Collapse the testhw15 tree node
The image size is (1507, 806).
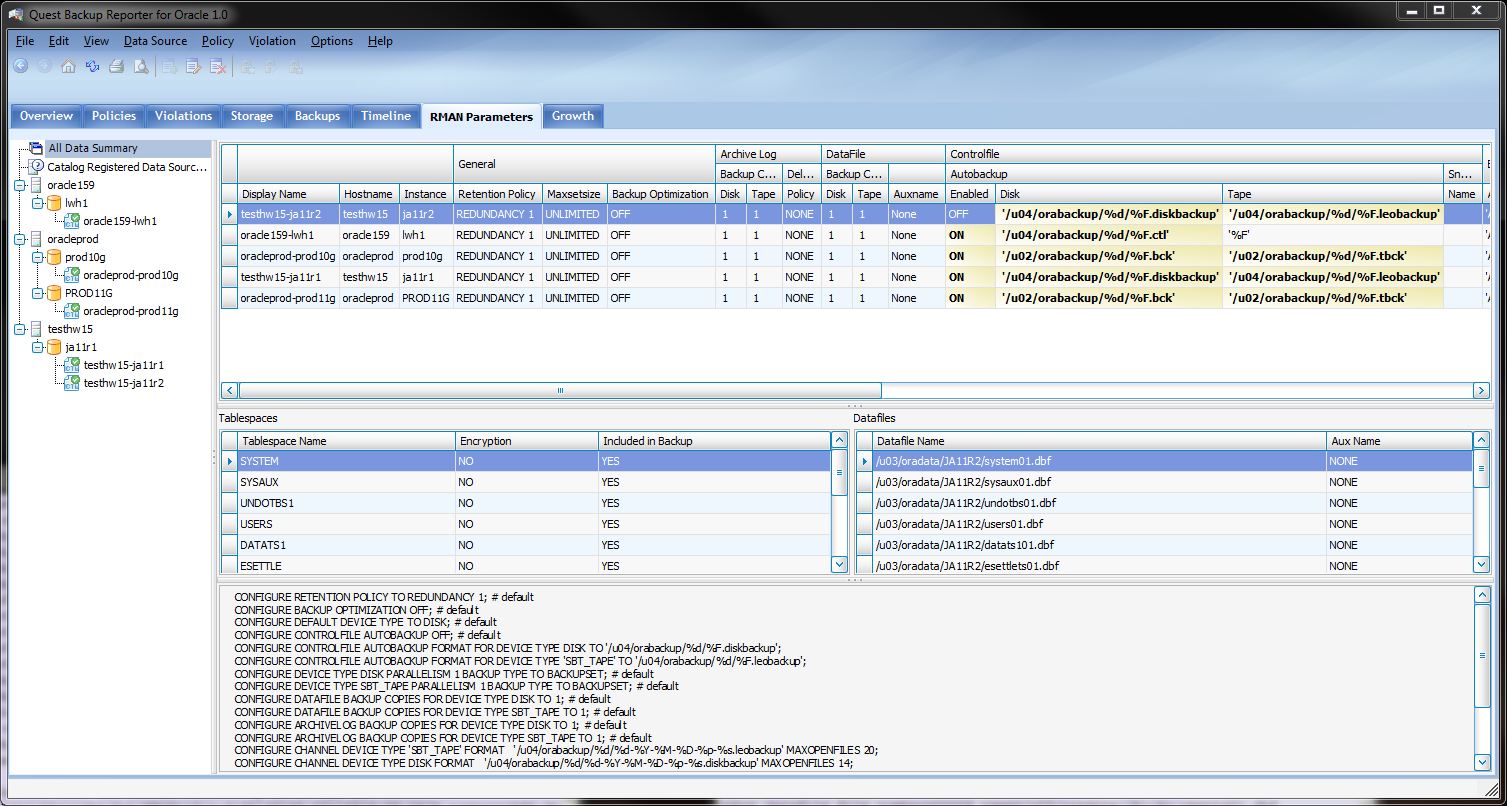tap(20, 329)
